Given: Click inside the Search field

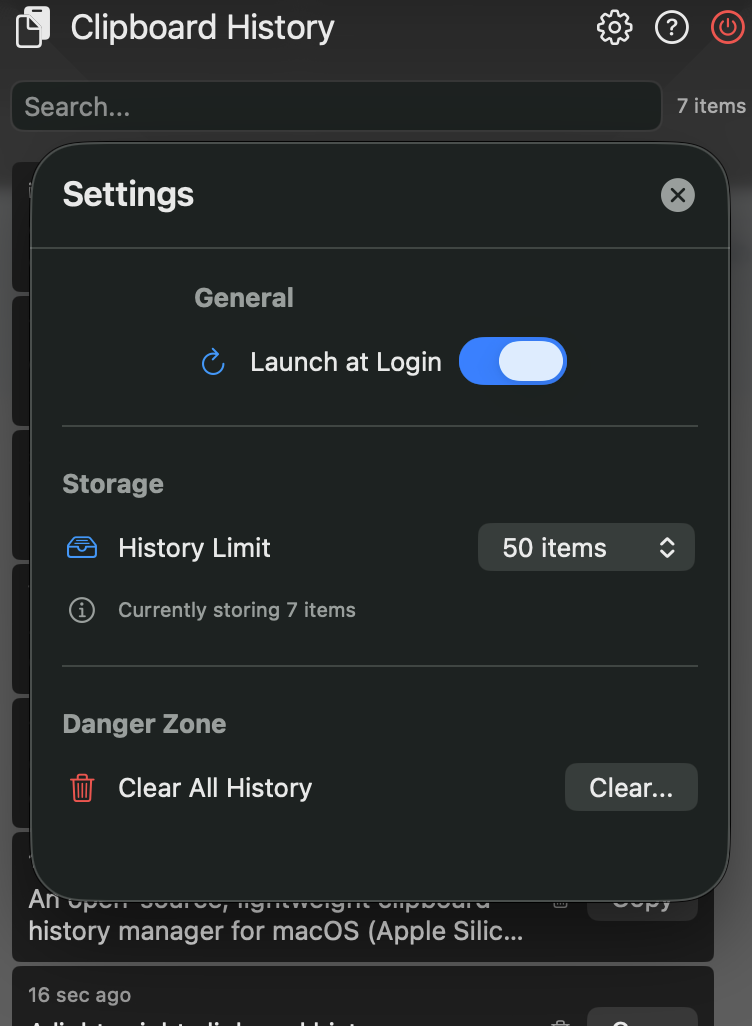Looking at the screenshot, I should pos(335,106).
